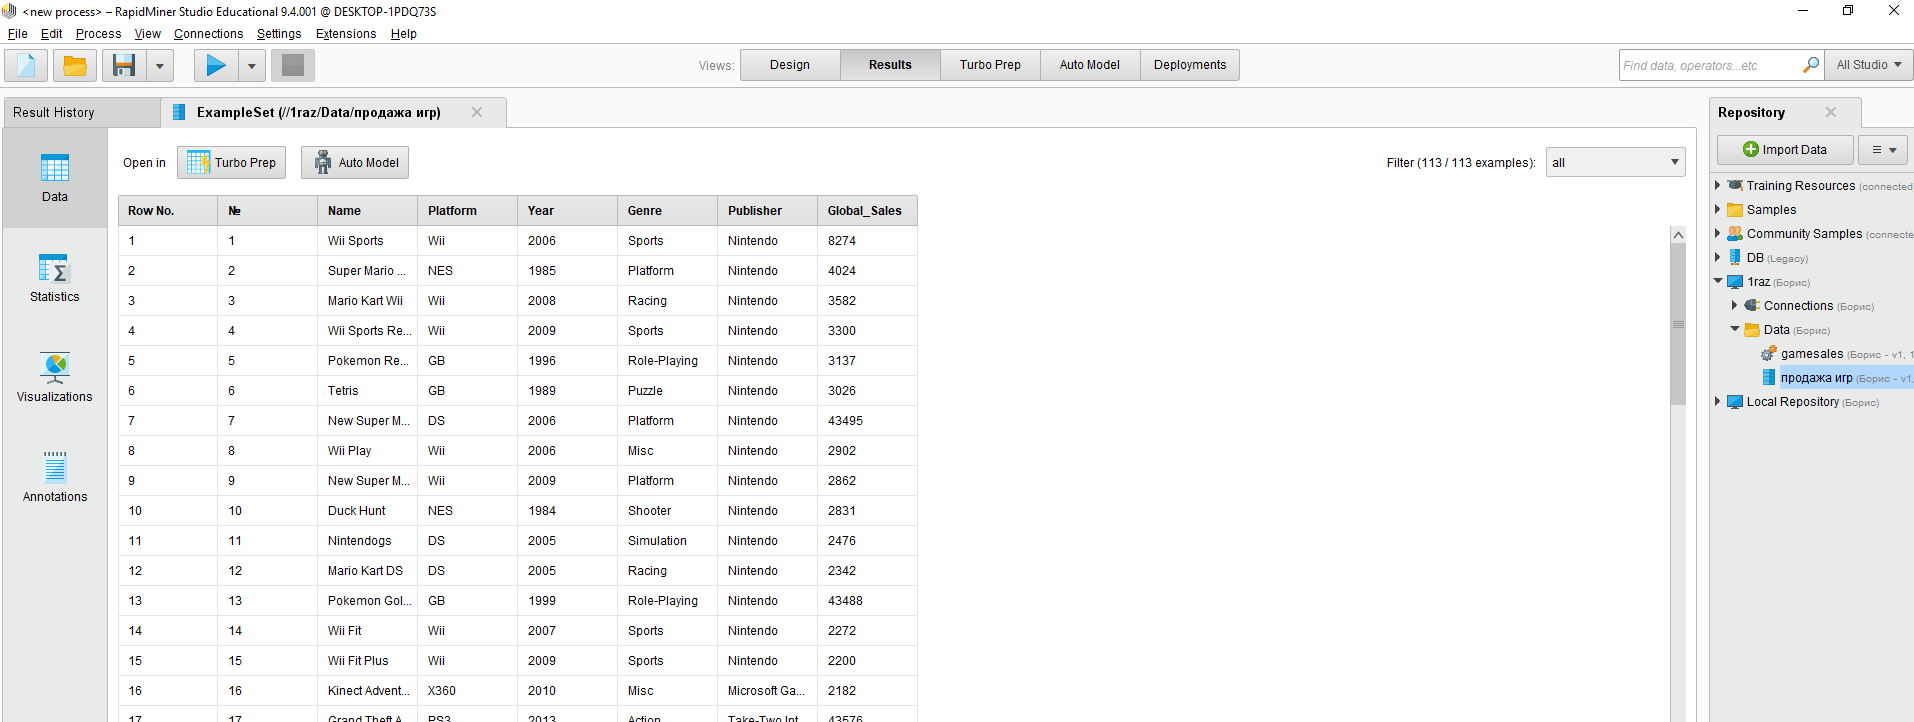Close the Repository panel
1914x722 pixels.
pos(1831,112)
